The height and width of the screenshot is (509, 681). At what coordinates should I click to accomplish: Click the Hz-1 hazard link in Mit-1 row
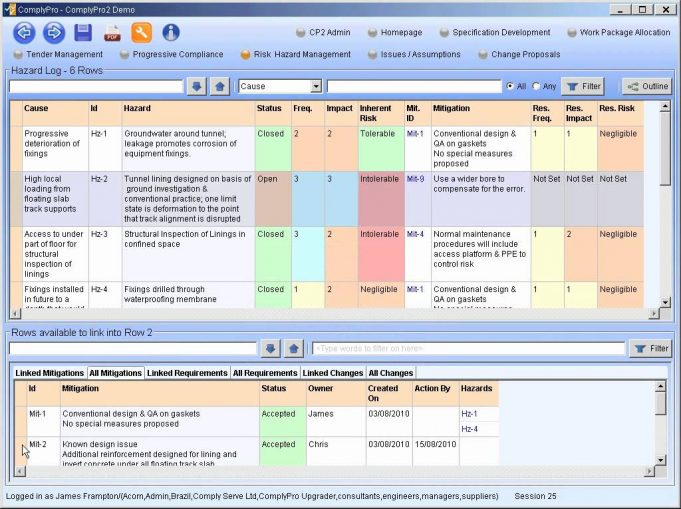469,413
